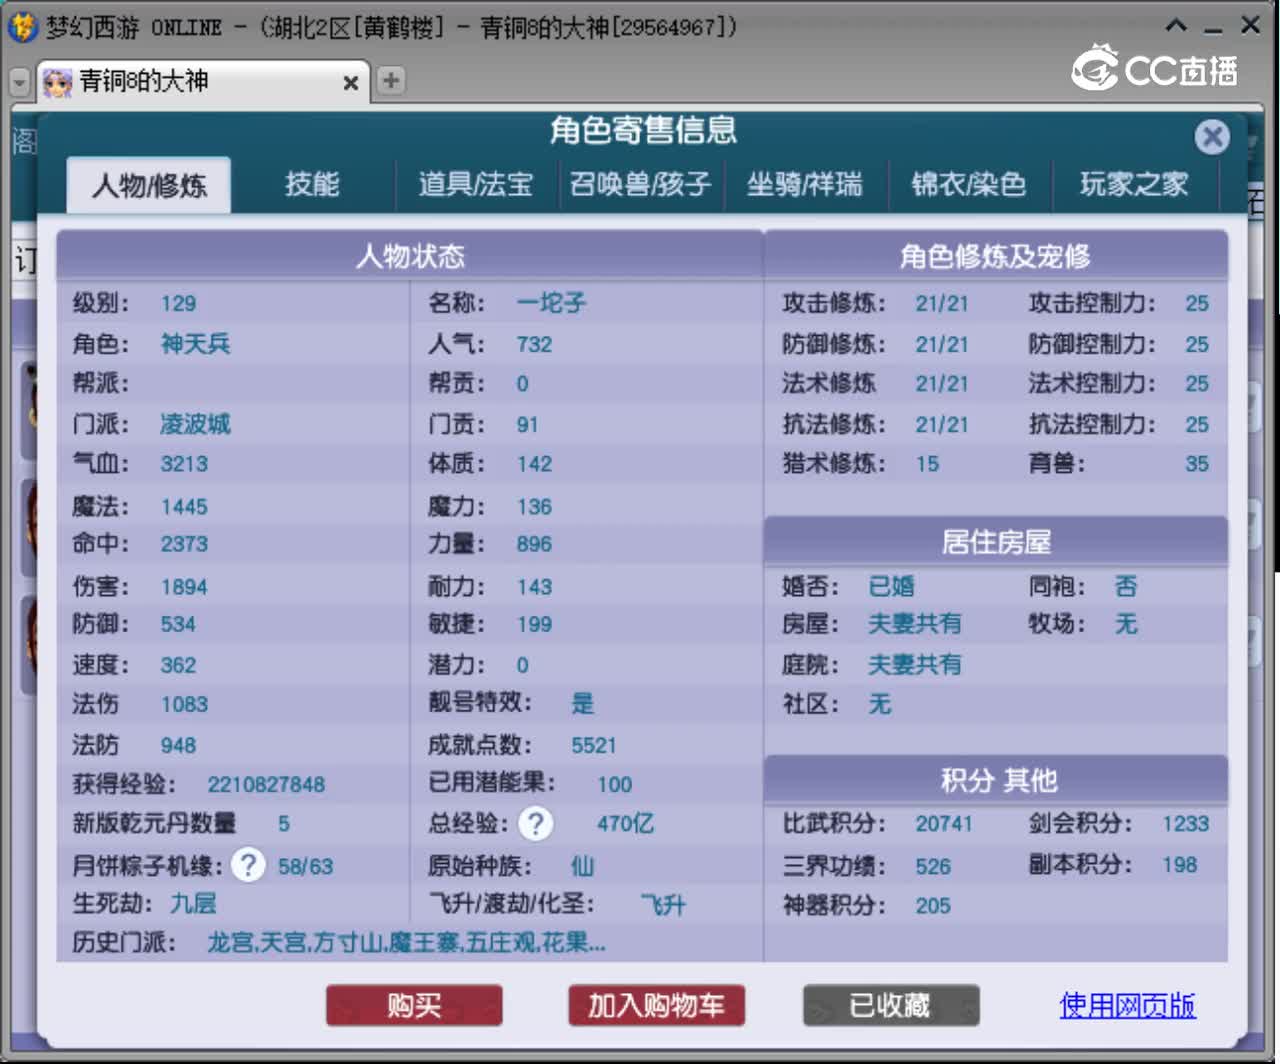Image resolution: width=1280 pixels, height=1064 pixels.
Task: Switch to the 人物/修炼 tab
Action: coord(149,185)
